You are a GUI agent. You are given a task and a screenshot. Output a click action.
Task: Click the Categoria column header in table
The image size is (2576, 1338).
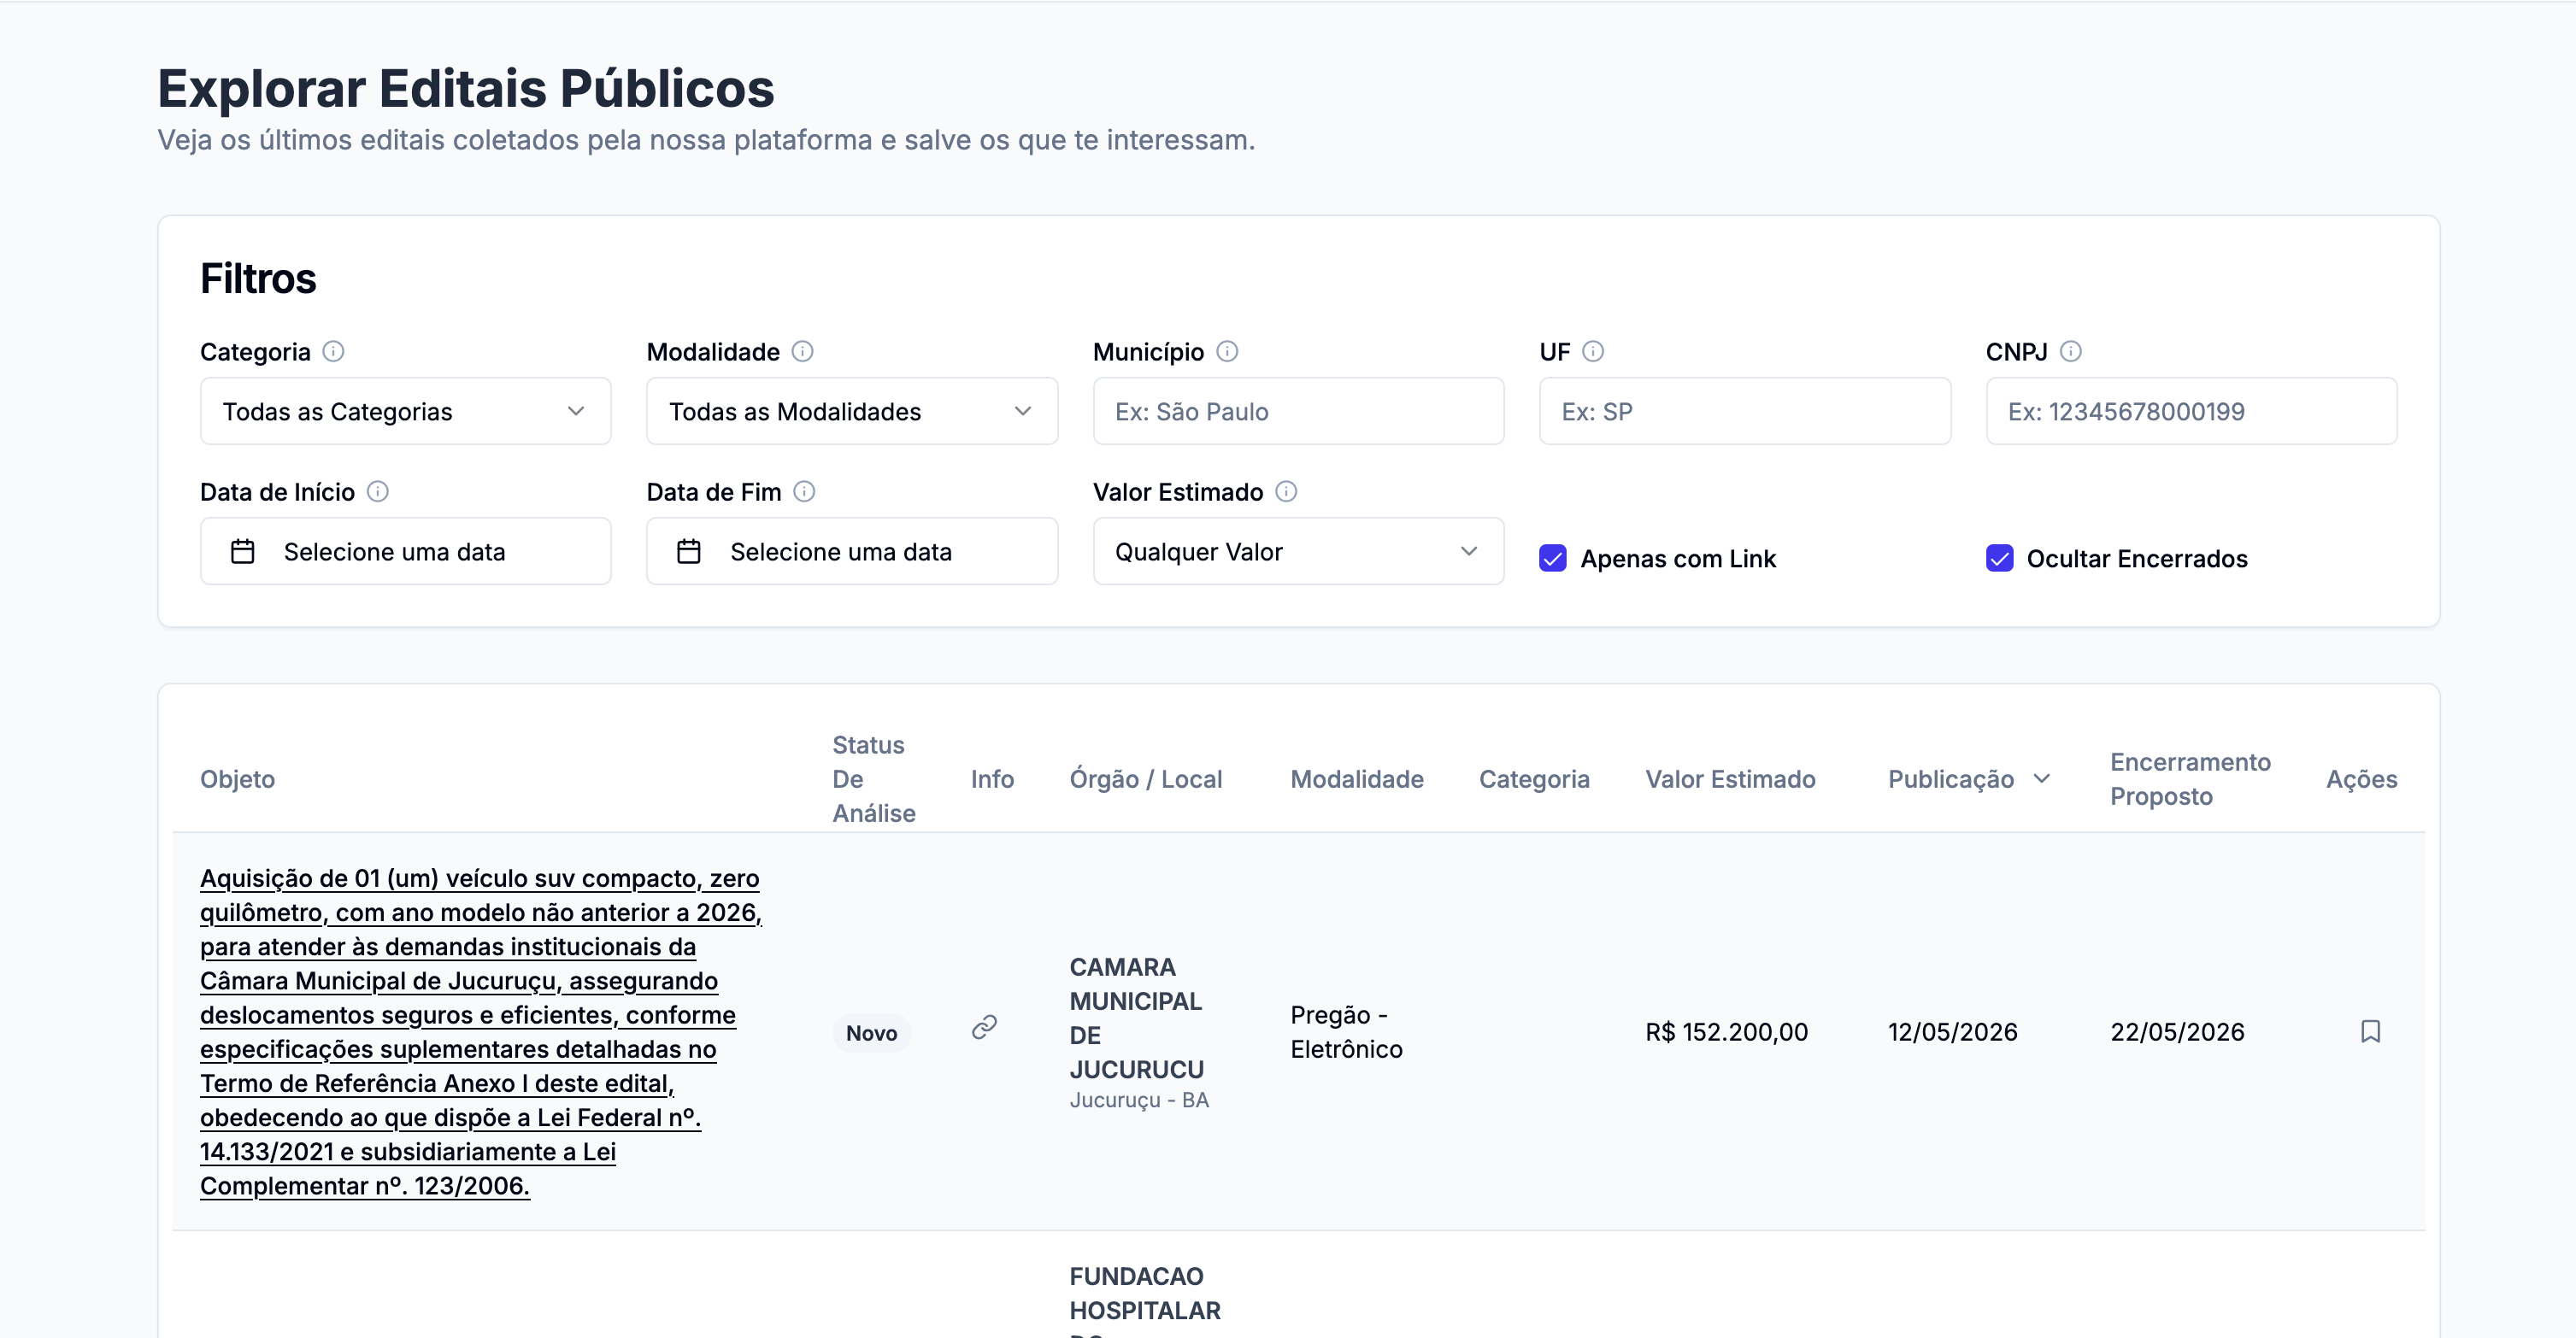click(1534, 779)
